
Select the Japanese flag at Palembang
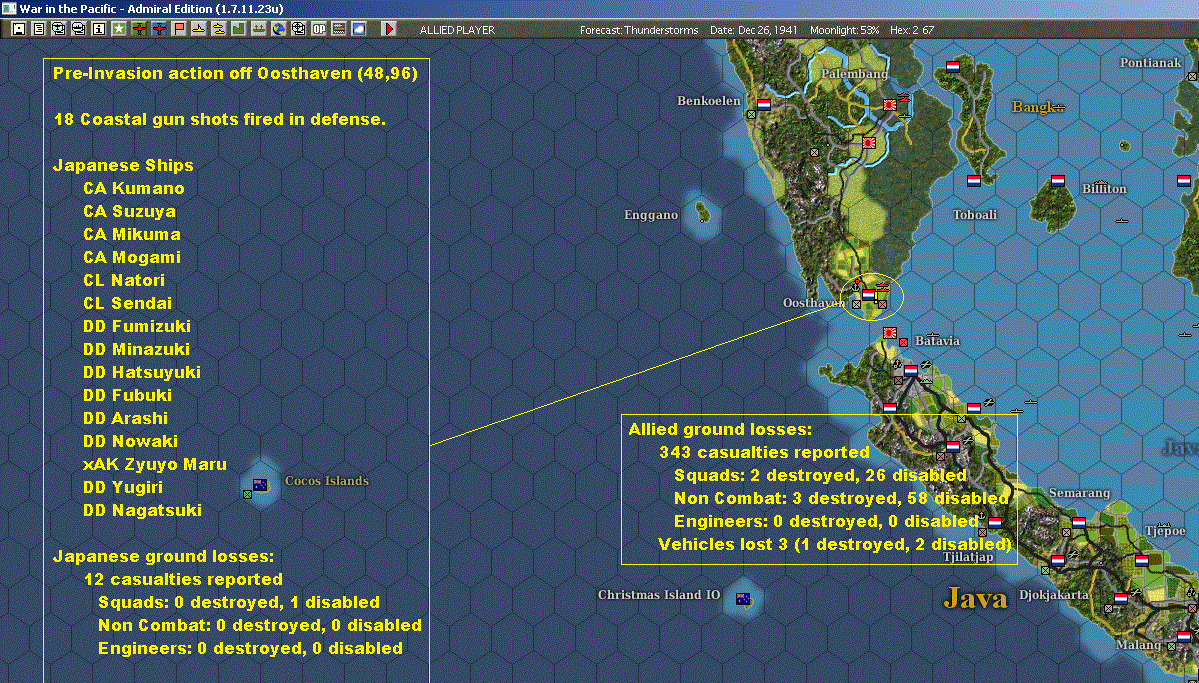890,106
